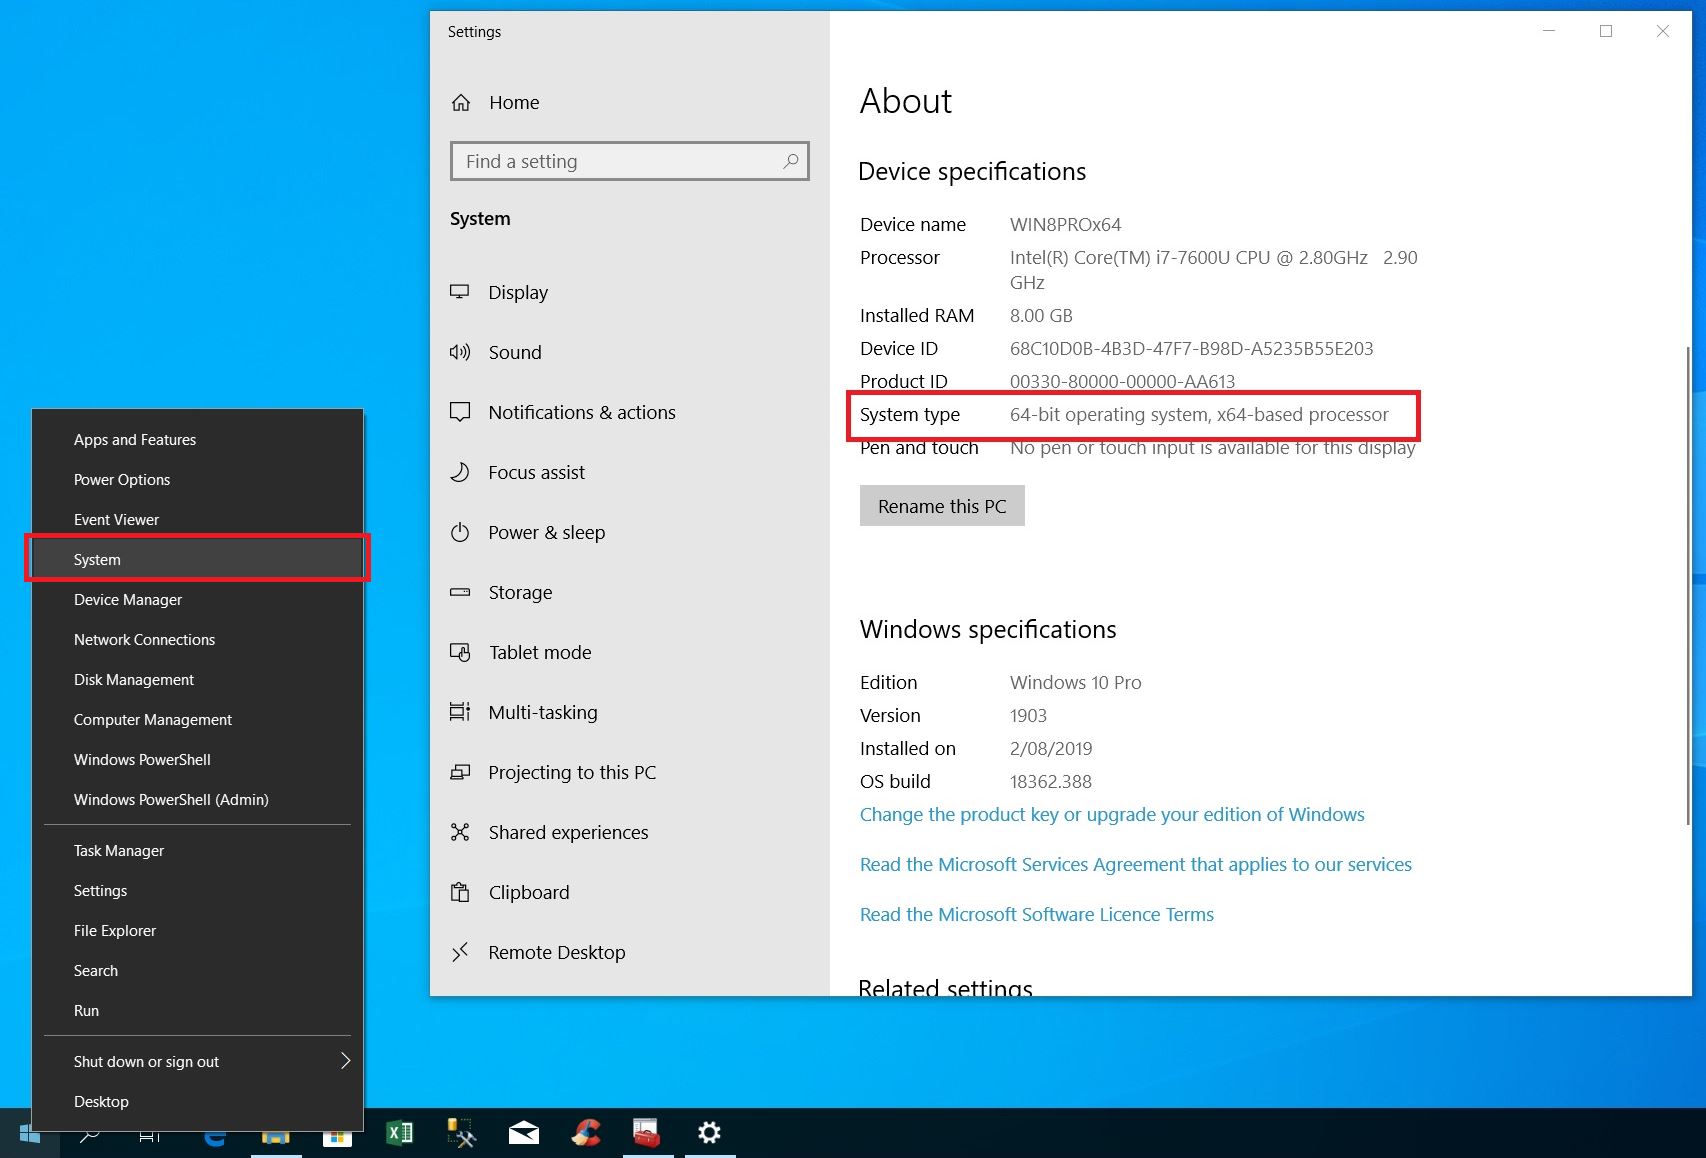The width and height of the screenshot is (1706, 1158).
Task: Read the Microsoft Software Licence Terms
Action: (1037, 914)
